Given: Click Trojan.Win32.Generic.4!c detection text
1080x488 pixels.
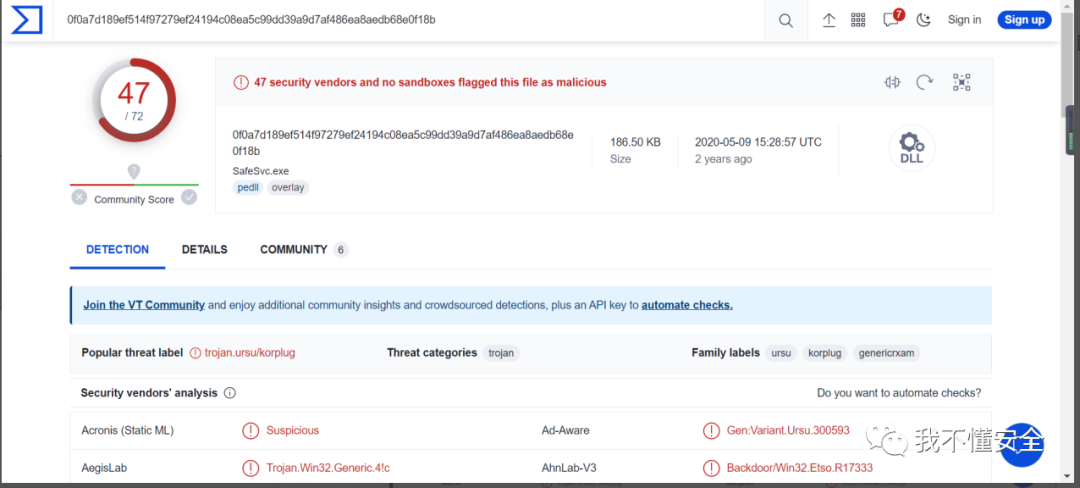Looking at the screenshot, I should (328, 468).
